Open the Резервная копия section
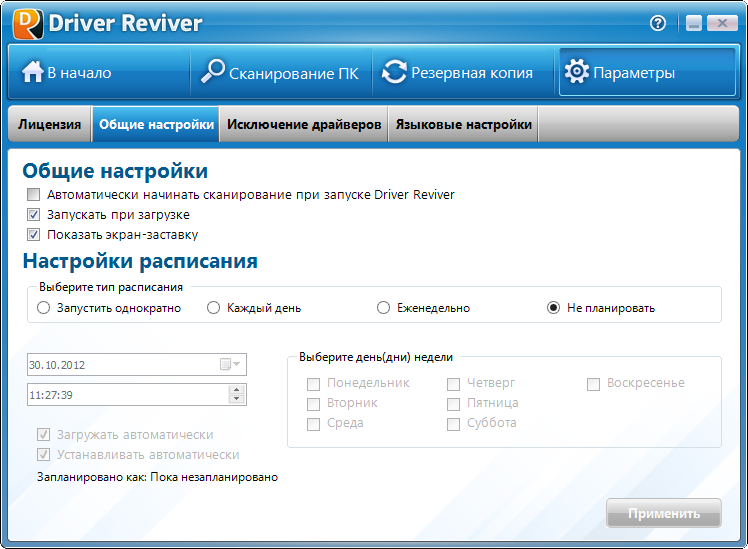The height and width of the screenshot is (549, 748). coord(463,72)
